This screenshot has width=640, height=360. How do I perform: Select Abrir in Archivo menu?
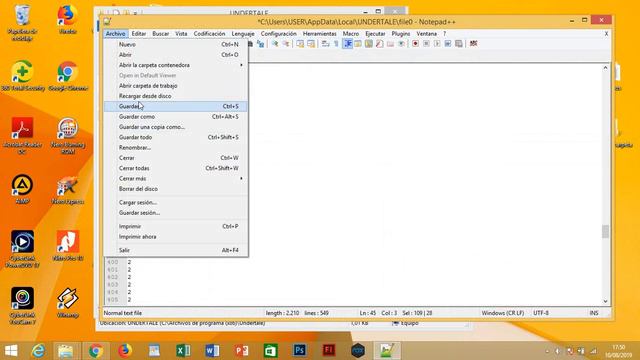pyautogui.click(x=176, y=55)
